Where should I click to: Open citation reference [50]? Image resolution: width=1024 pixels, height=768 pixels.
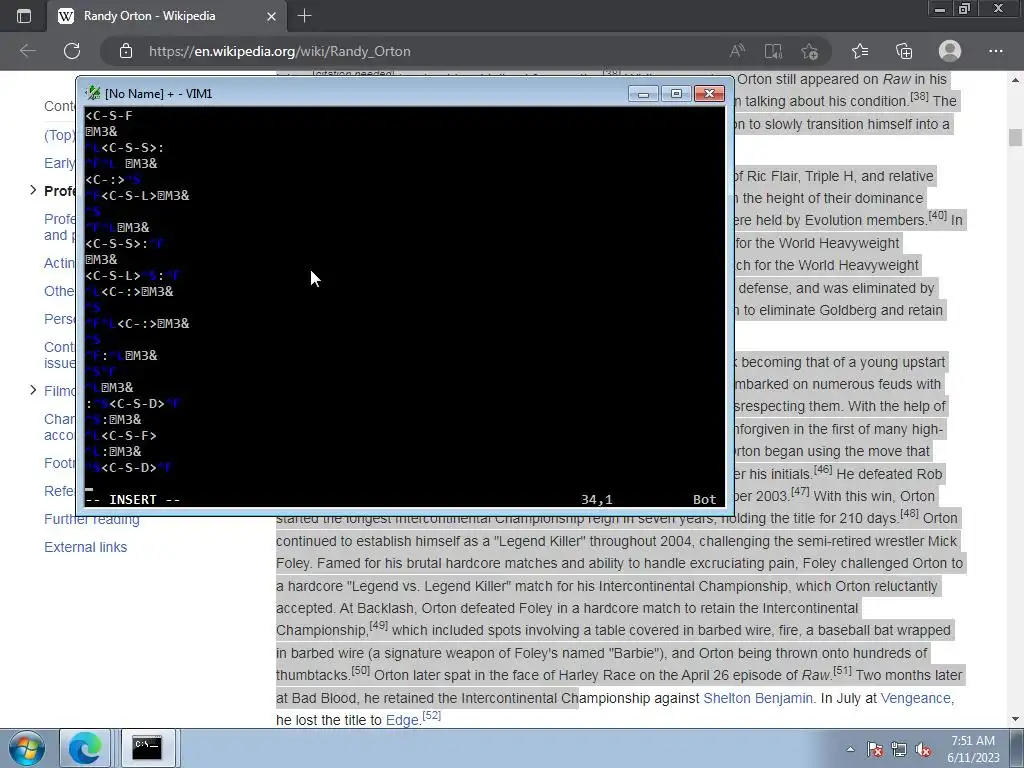[x=360, y=671]
